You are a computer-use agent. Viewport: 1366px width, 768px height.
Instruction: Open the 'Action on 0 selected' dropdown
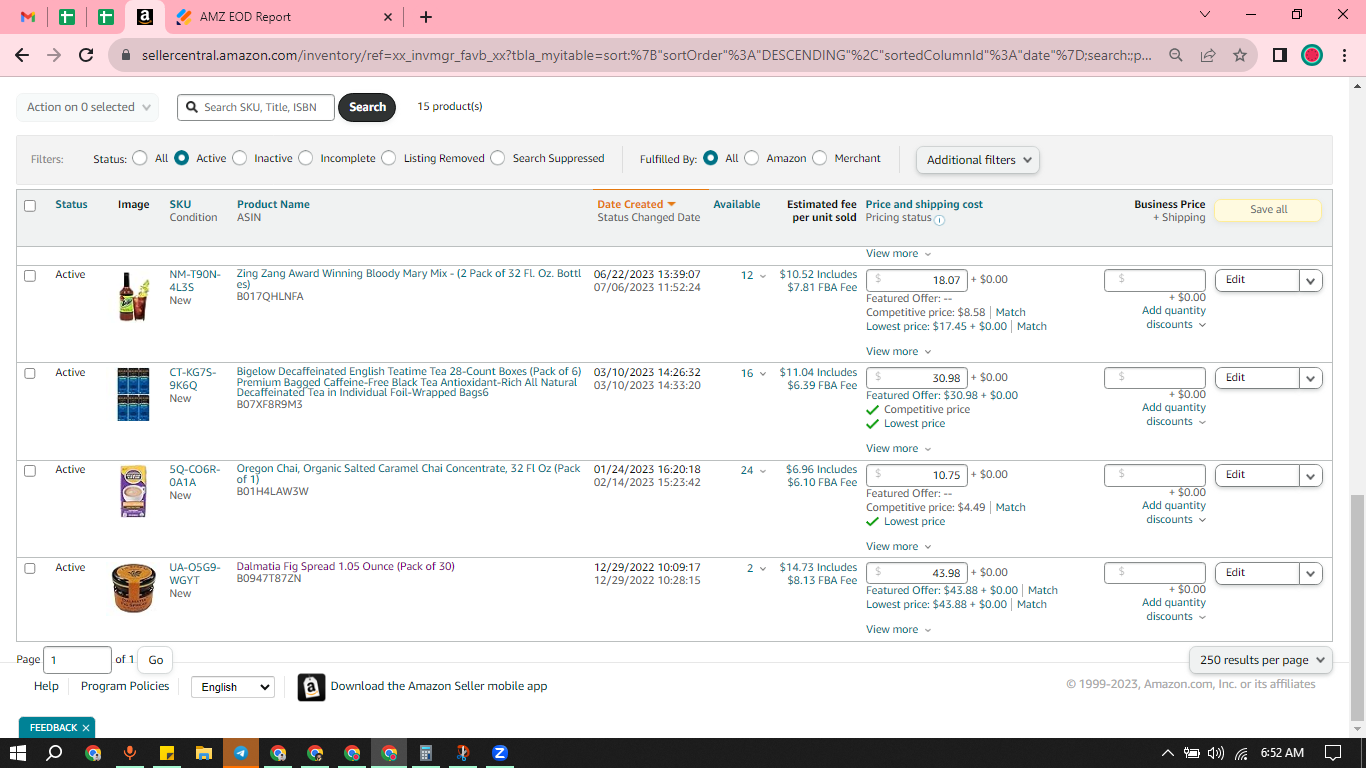pos(88,107)
